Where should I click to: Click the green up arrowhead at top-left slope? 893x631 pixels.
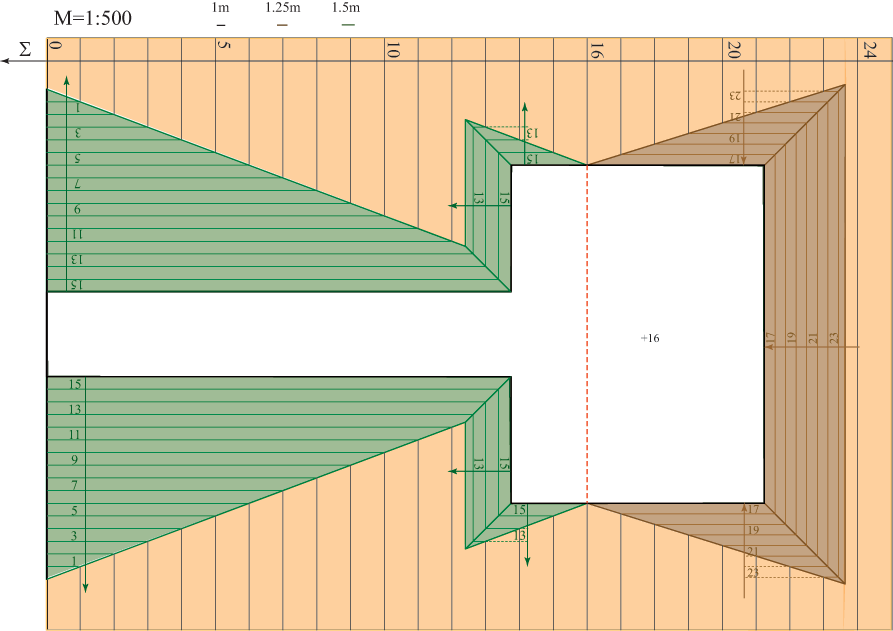[66, 79]
